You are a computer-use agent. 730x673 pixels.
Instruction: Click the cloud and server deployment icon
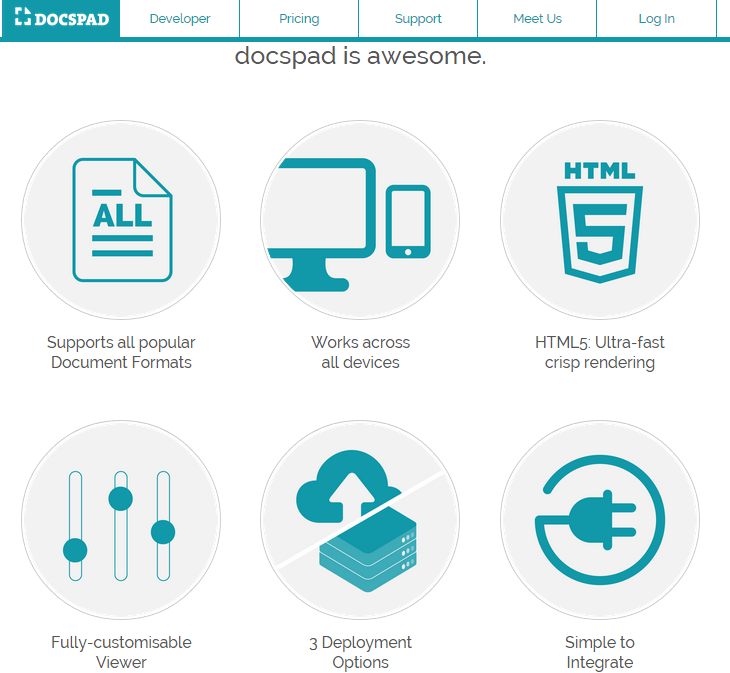pyautogui.click(x=360, y=520)
